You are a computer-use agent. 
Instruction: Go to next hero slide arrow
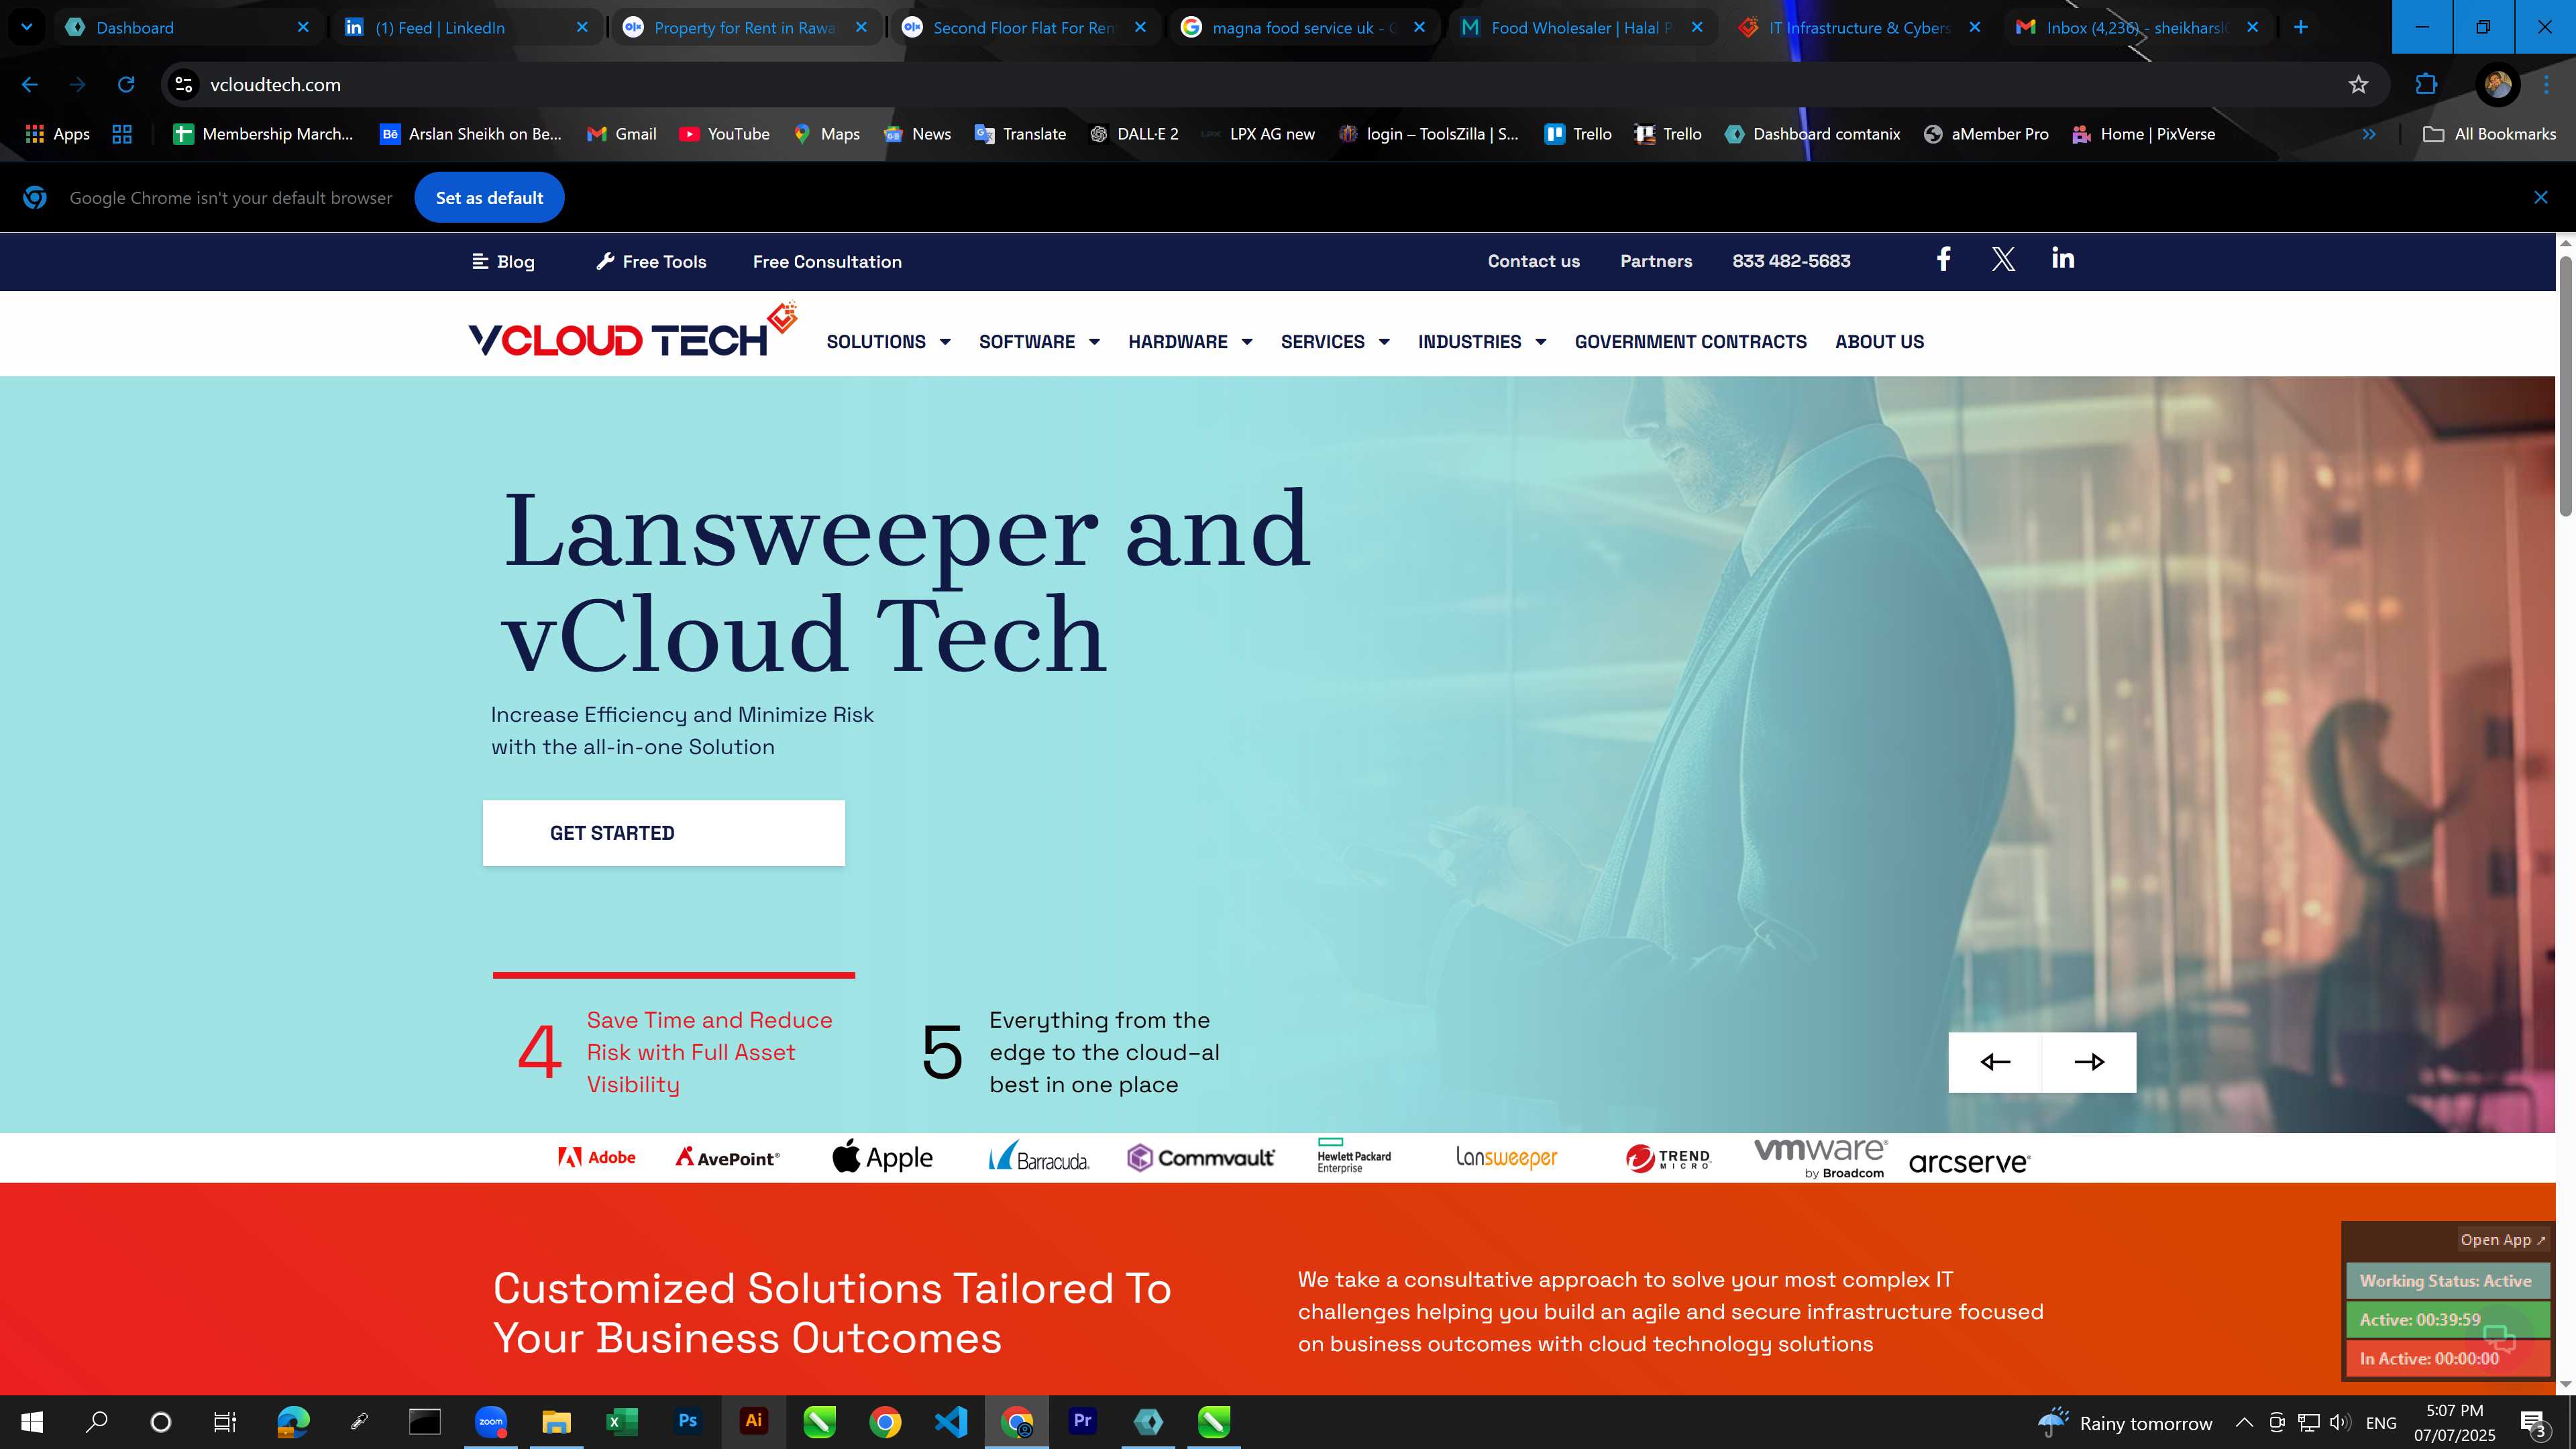click(x=2089, y=1062)
